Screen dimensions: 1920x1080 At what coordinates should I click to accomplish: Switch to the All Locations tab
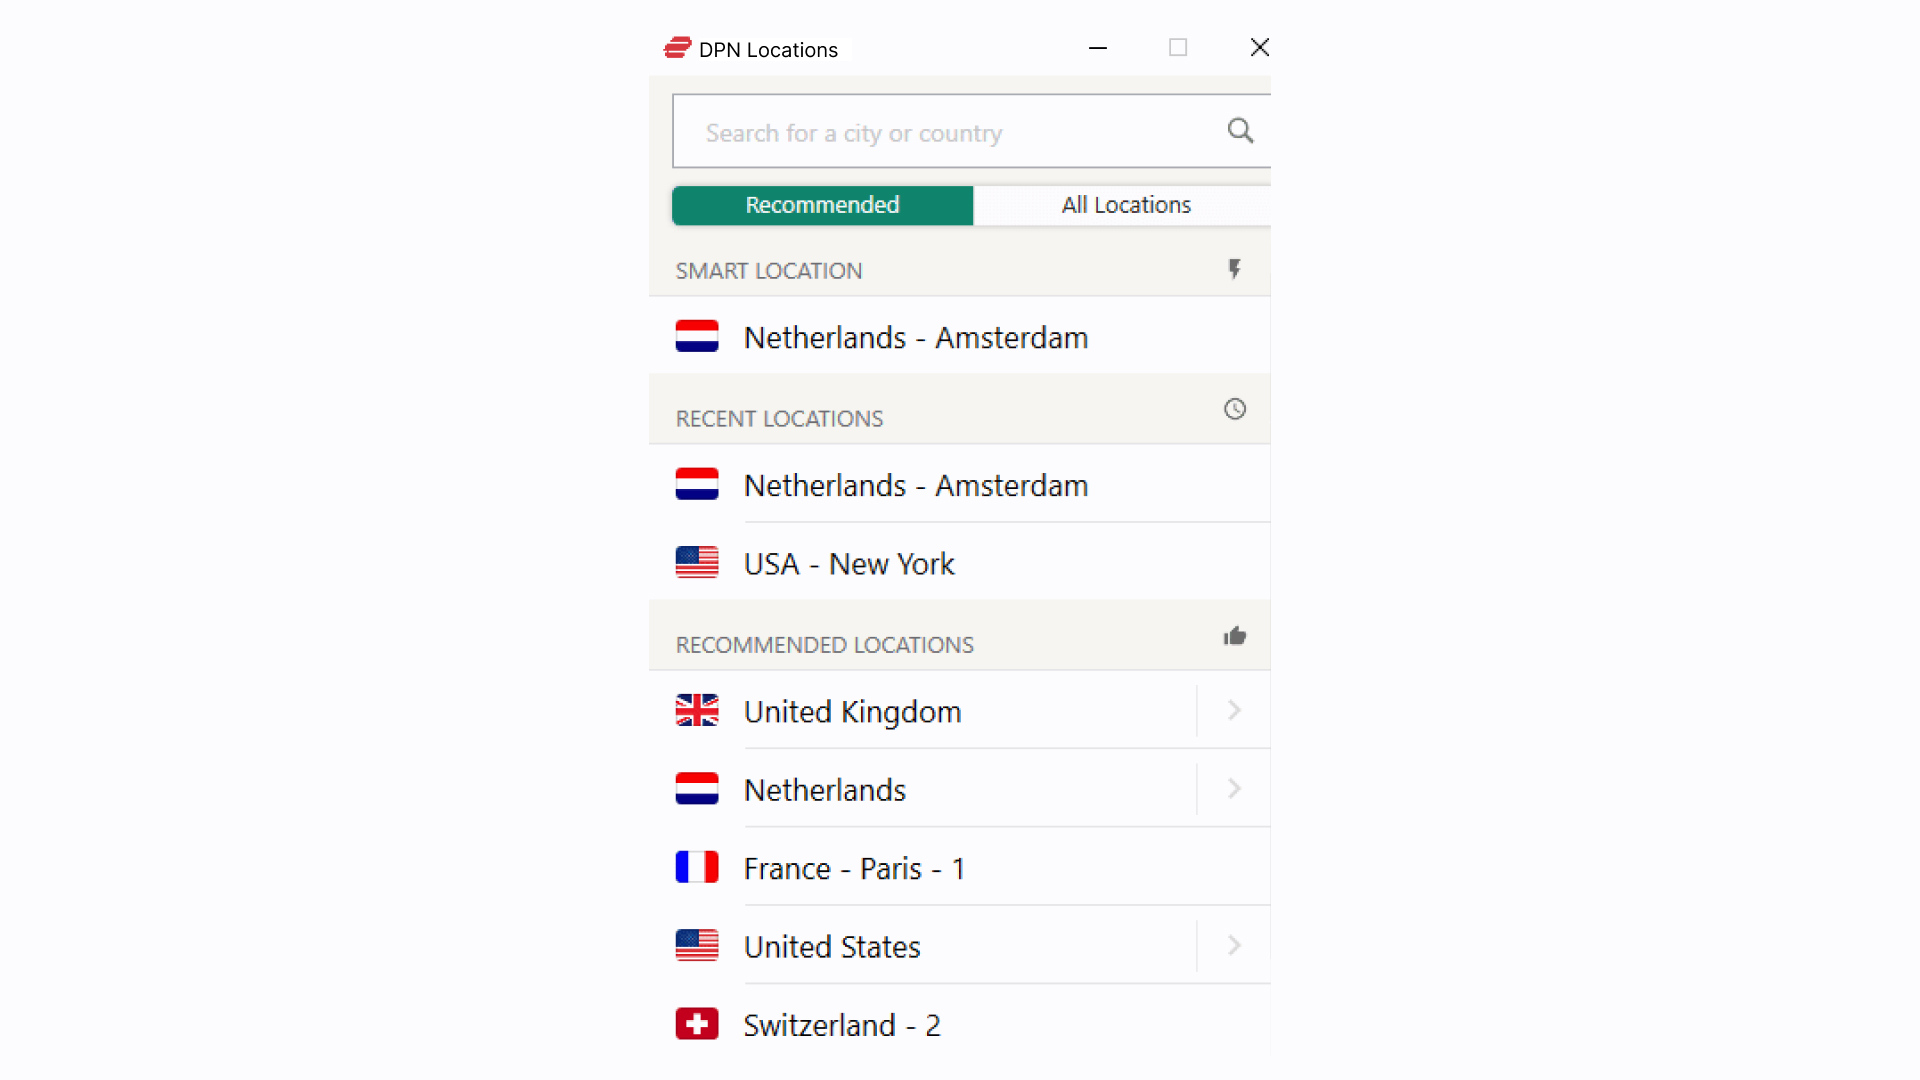[1126, 206]
